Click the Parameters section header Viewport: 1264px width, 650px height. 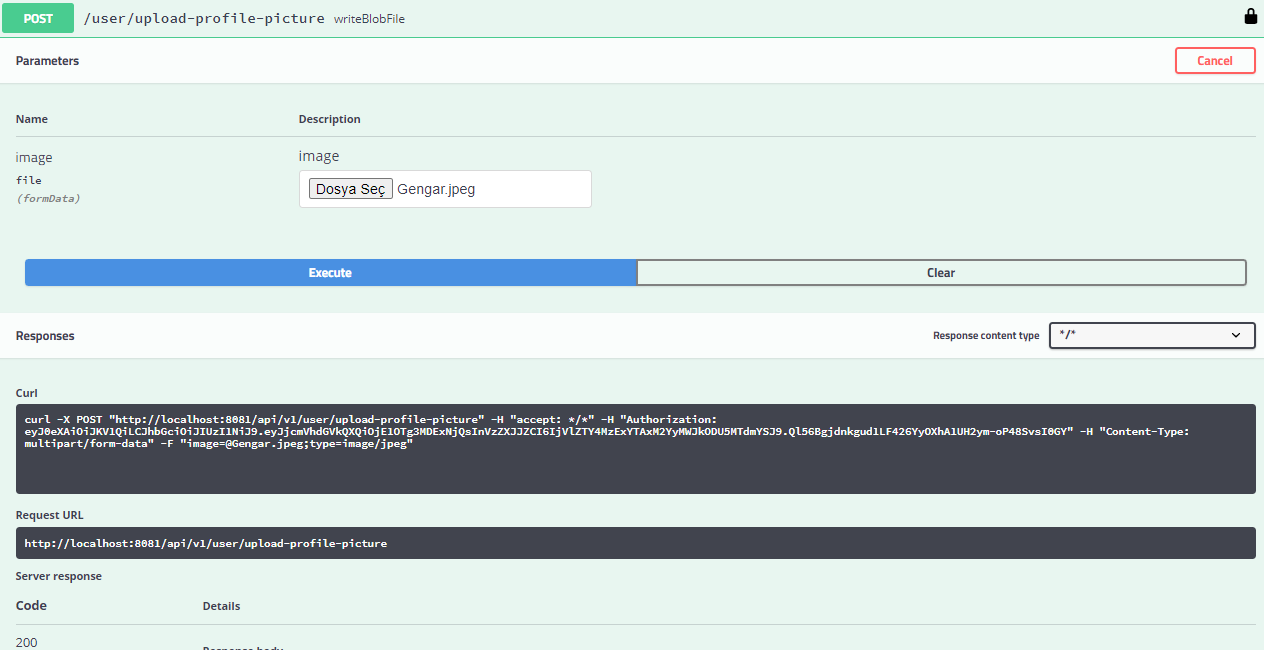coord(47,60)
